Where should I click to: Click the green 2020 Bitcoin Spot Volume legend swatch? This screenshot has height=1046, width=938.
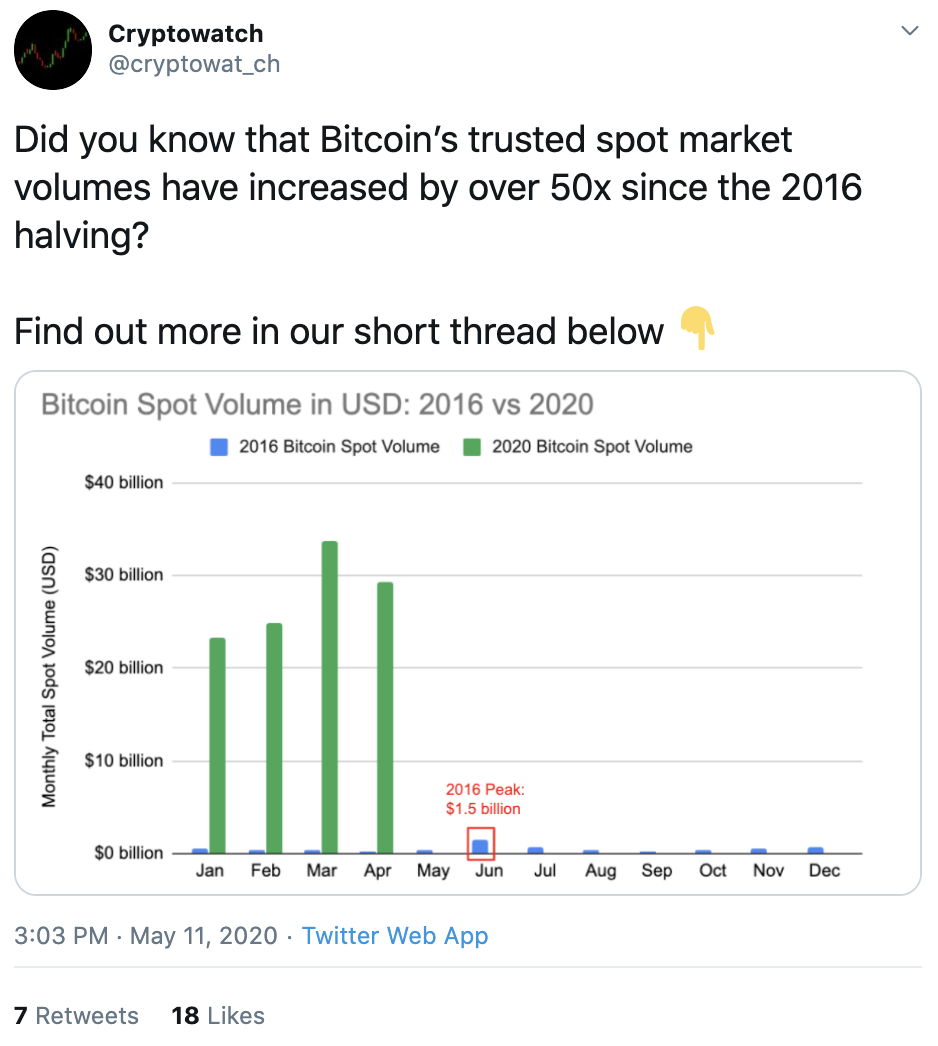tap(472, 447)
